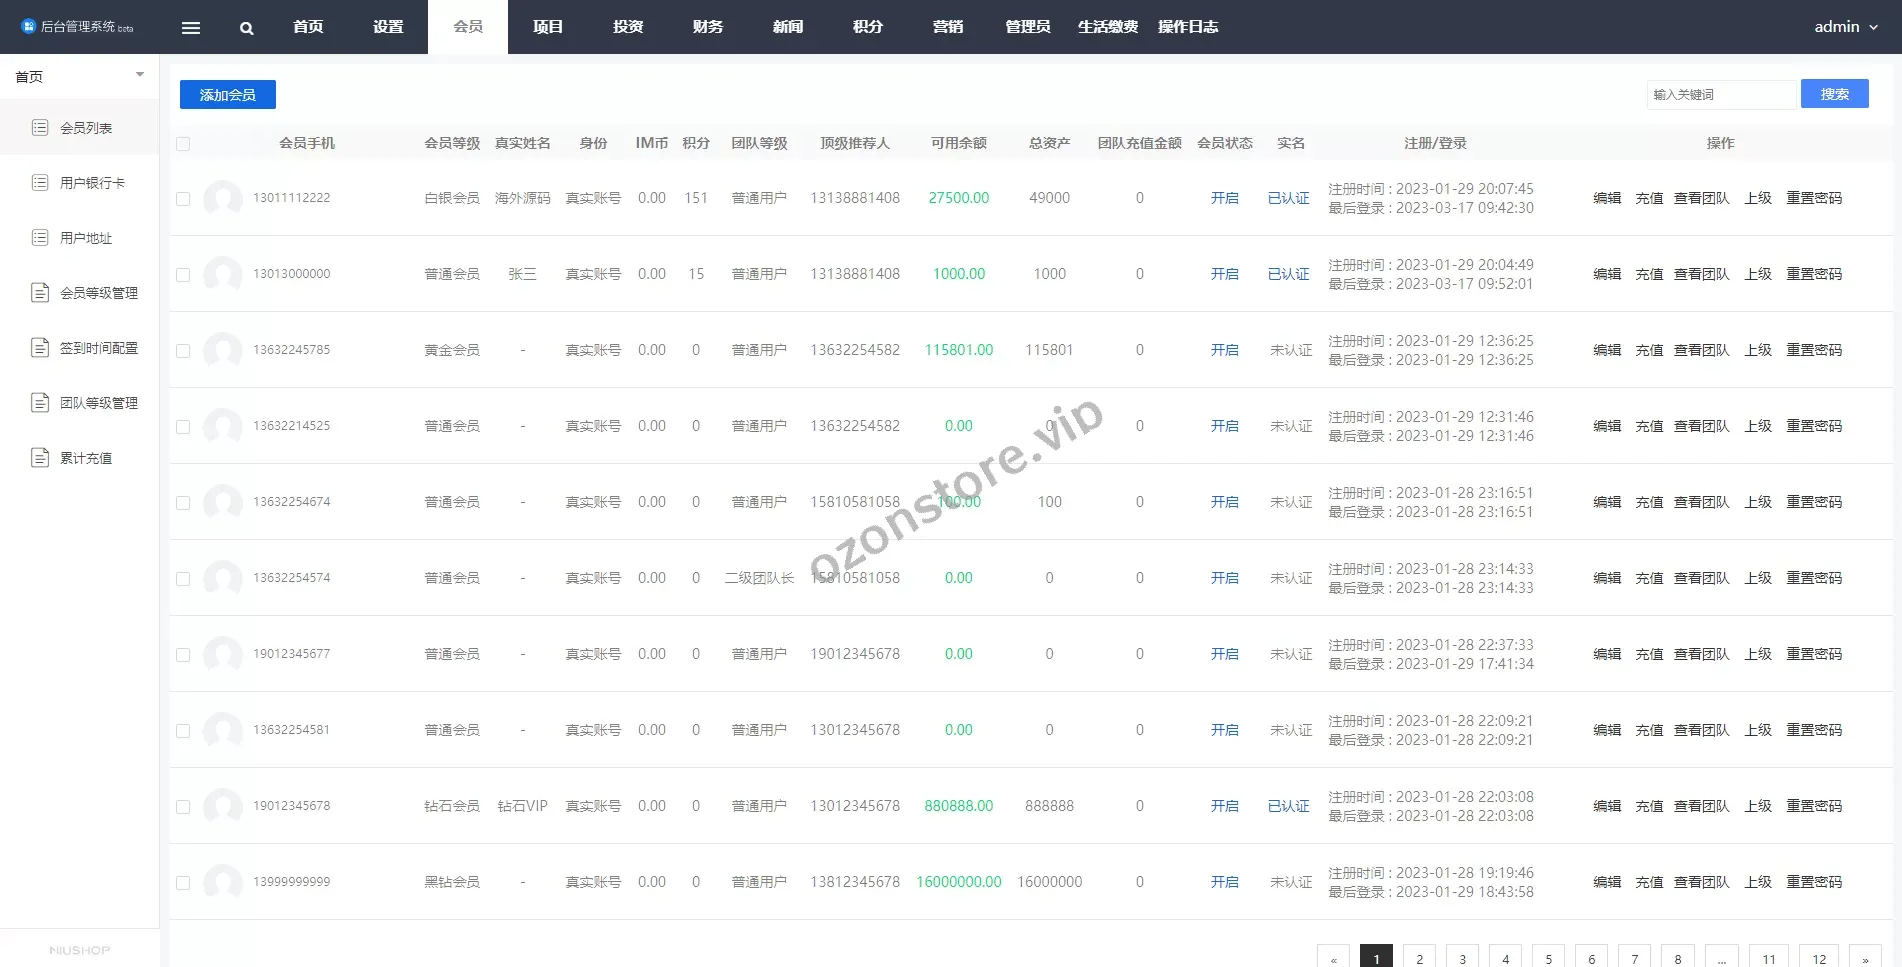Click the 会员等级管理 sidebar icon

[40, 292]
